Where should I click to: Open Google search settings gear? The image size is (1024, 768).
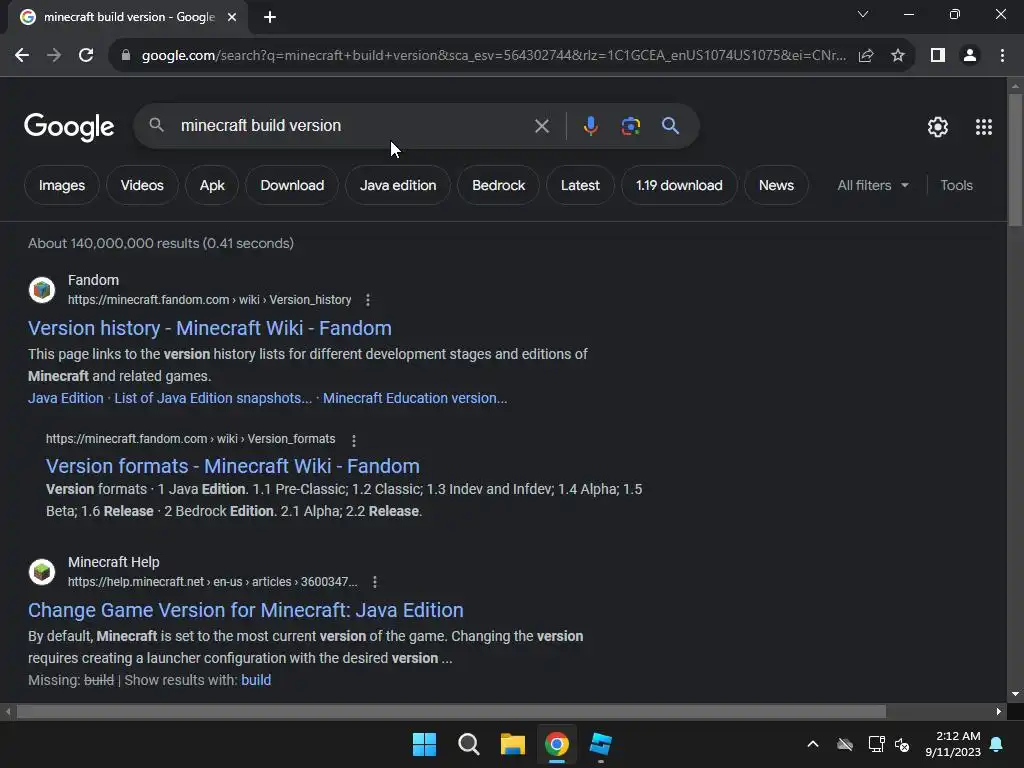point(938,127)
